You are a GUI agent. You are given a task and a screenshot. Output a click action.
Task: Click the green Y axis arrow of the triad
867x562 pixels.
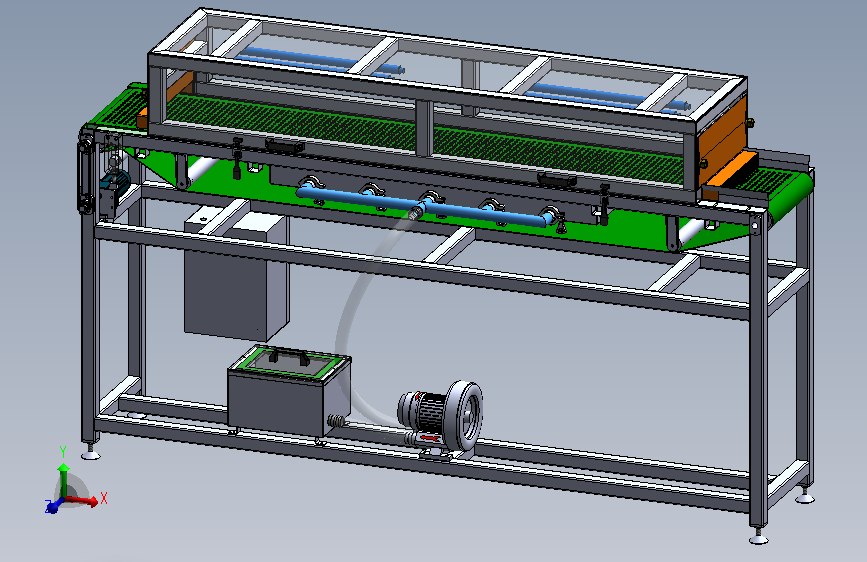tap(64, 480)
